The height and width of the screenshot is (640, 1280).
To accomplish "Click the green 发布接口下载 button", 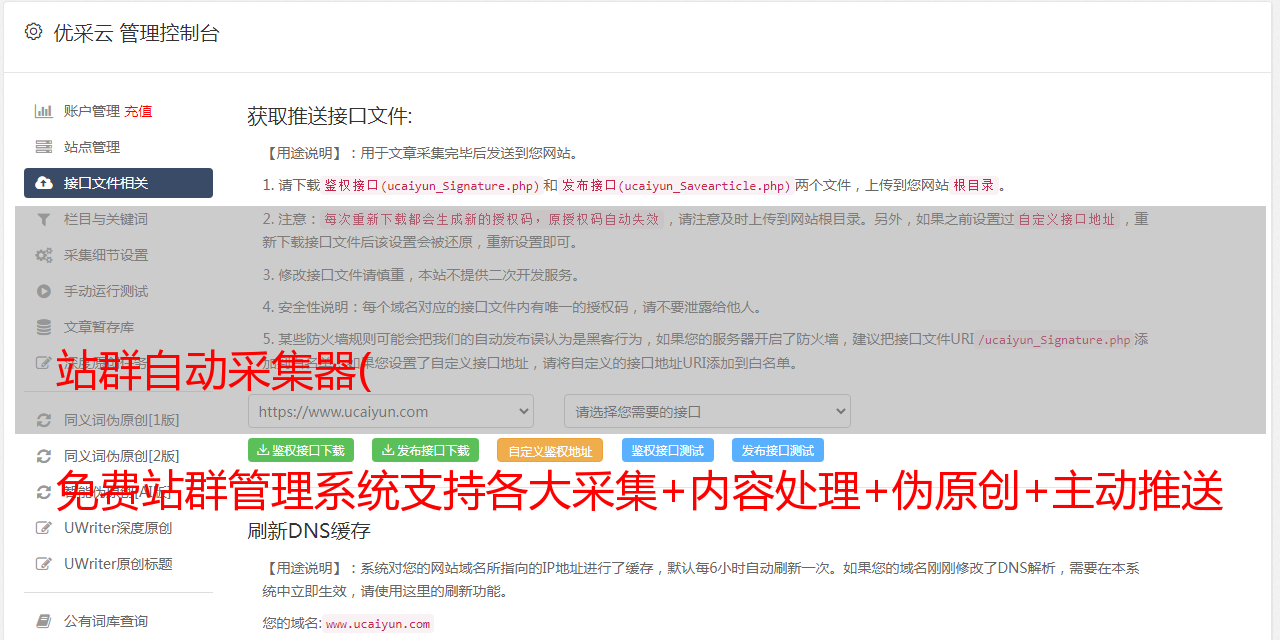I will pos(425,451).
